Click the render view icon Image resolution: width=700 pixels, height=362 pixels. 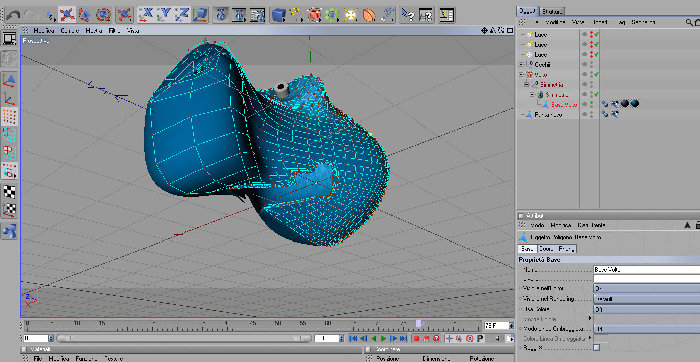[219, 15]
